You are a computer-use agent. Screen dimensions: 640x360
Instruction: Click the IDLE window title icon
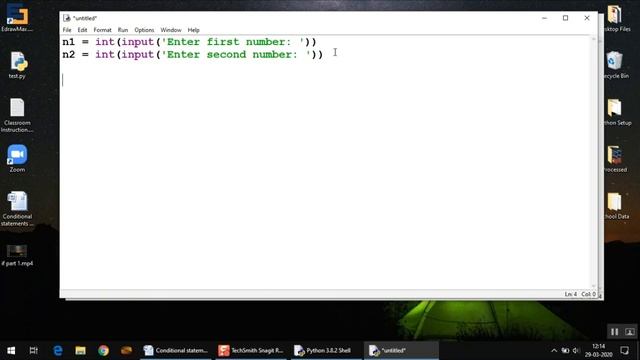tap(67, 18)
